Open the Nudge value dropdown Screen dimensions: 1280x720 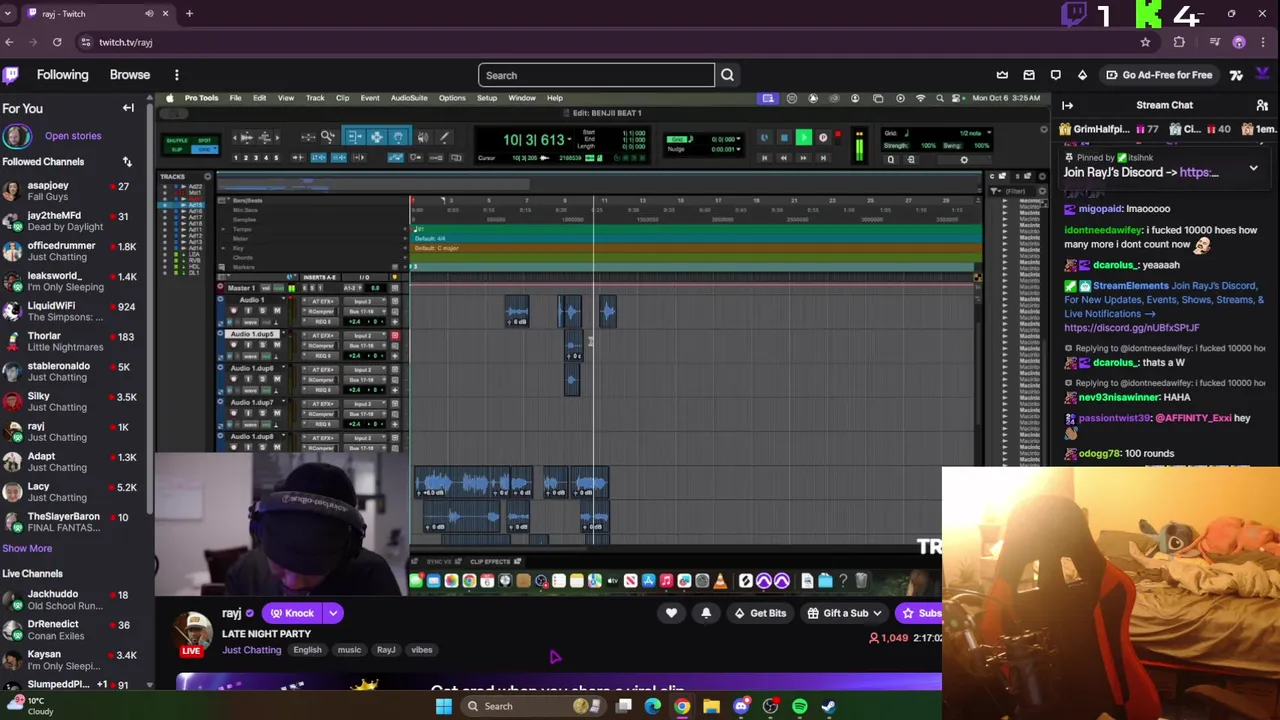pos(738,150)
